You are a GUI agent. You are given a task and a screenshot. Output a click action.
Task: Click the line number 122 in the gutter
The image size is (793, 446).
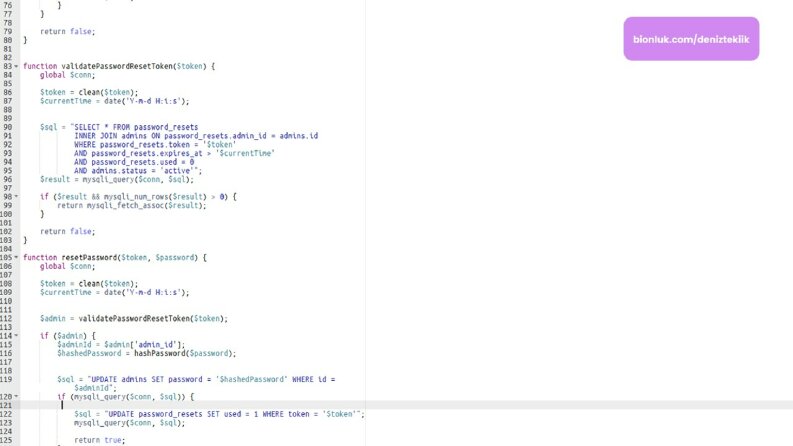tap(6, 414)
